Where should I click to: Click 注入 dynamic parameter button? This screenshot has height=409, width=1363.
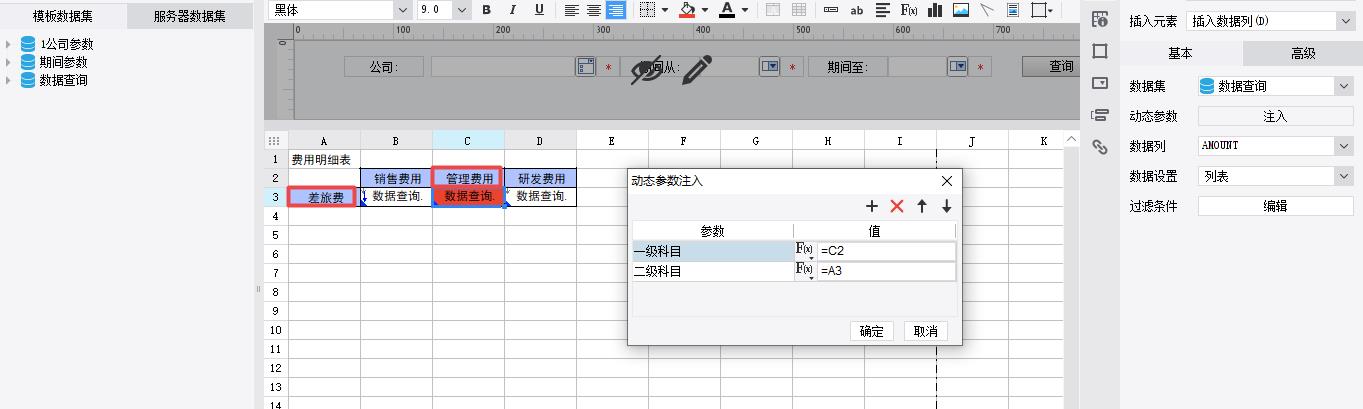click(x=1275, y=116)
